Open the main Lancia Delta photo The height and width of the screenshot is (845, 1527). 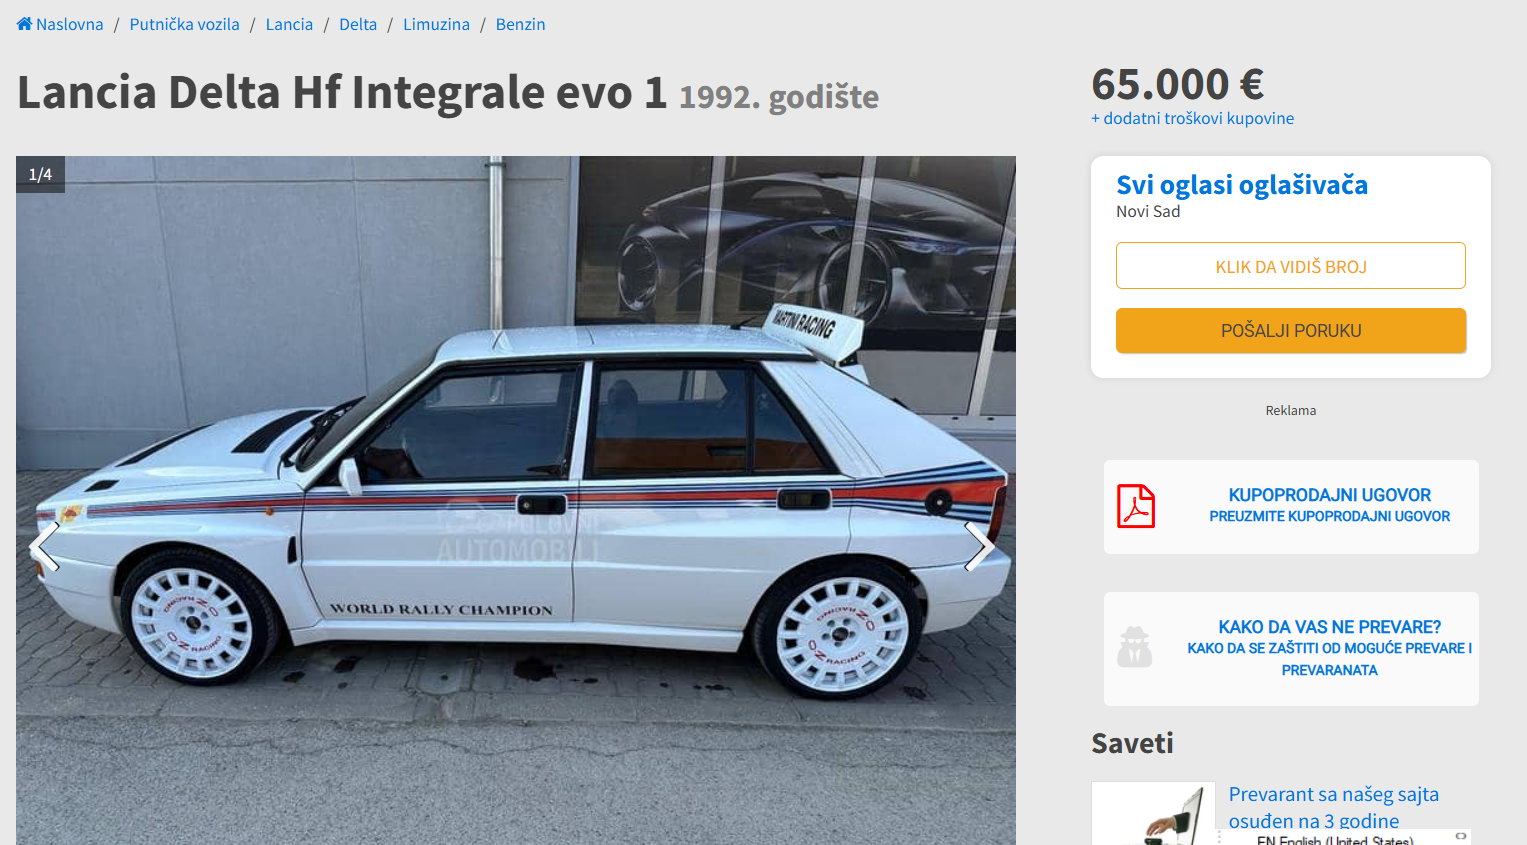click(x=516, y=500)
